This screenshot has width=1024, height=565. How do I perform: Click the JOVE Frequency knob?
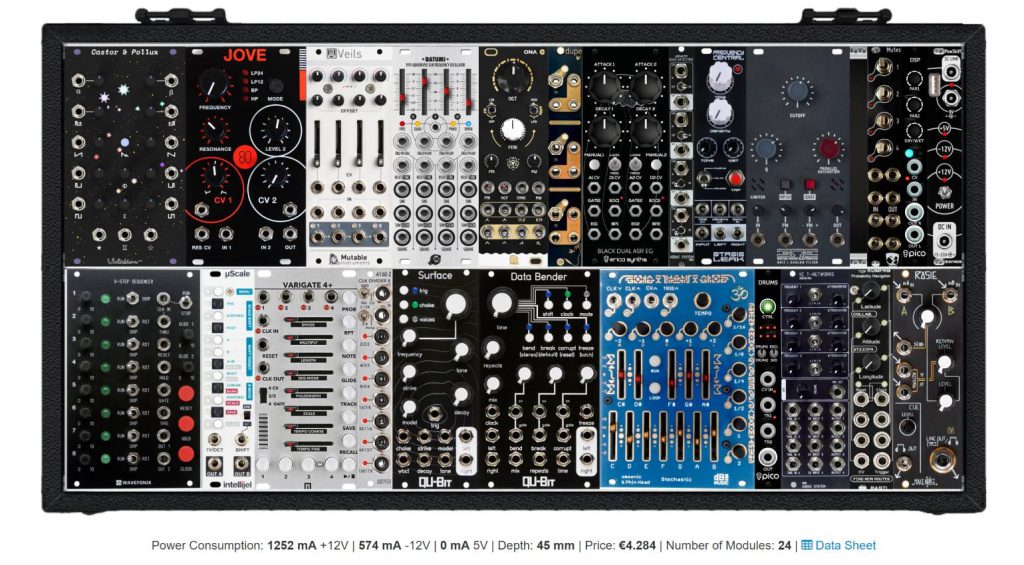pos(214,87)
